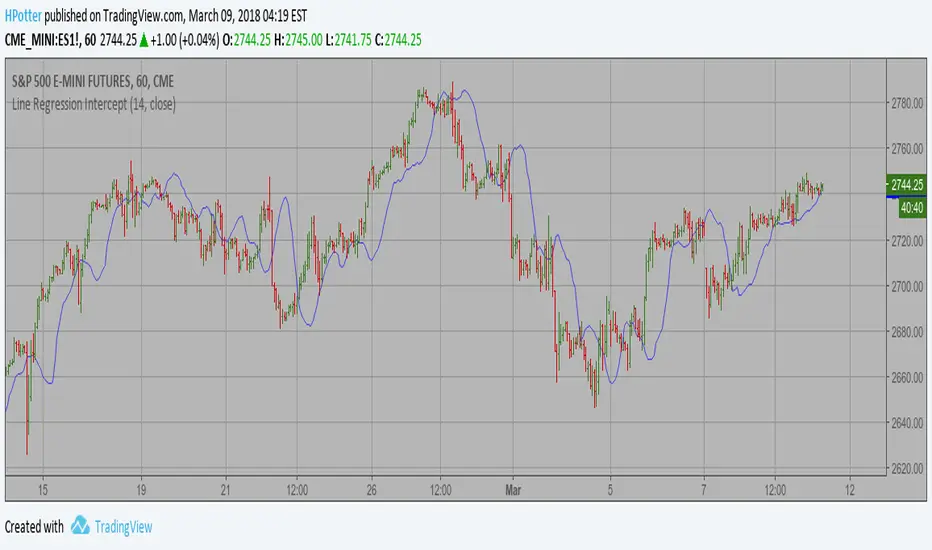Click the '21' date axis label
This screenshot has width=932, height=550.
tap(225, 490)
